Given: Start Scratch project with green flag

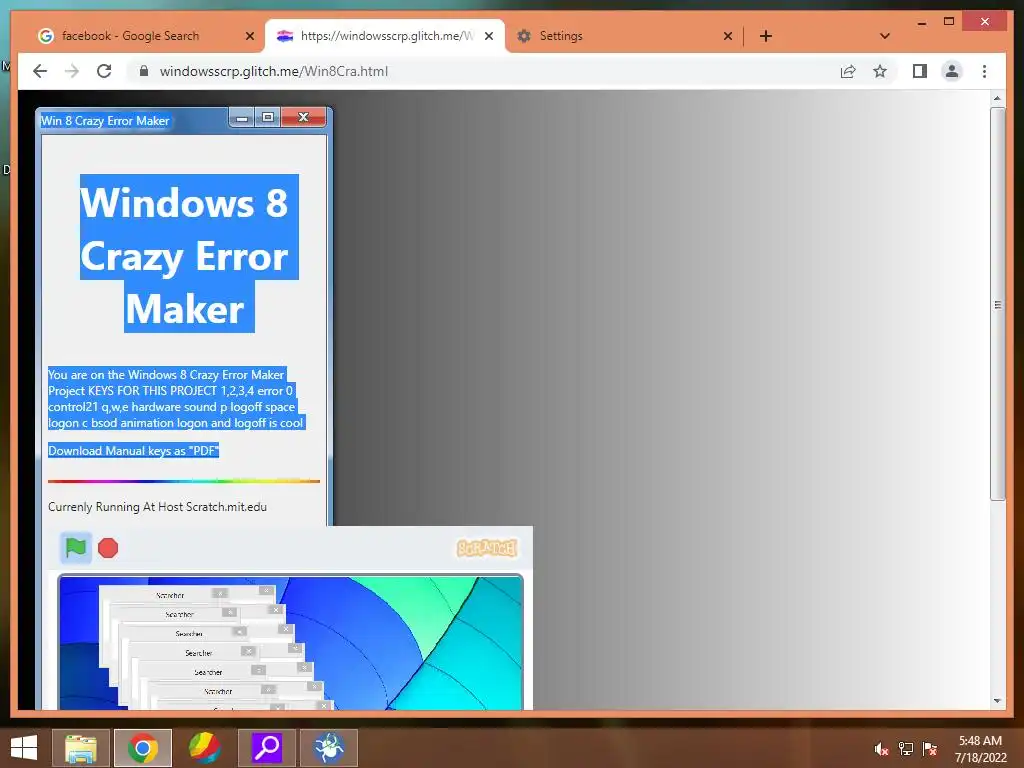Looking at the screenshot, I should click(76, 547).
